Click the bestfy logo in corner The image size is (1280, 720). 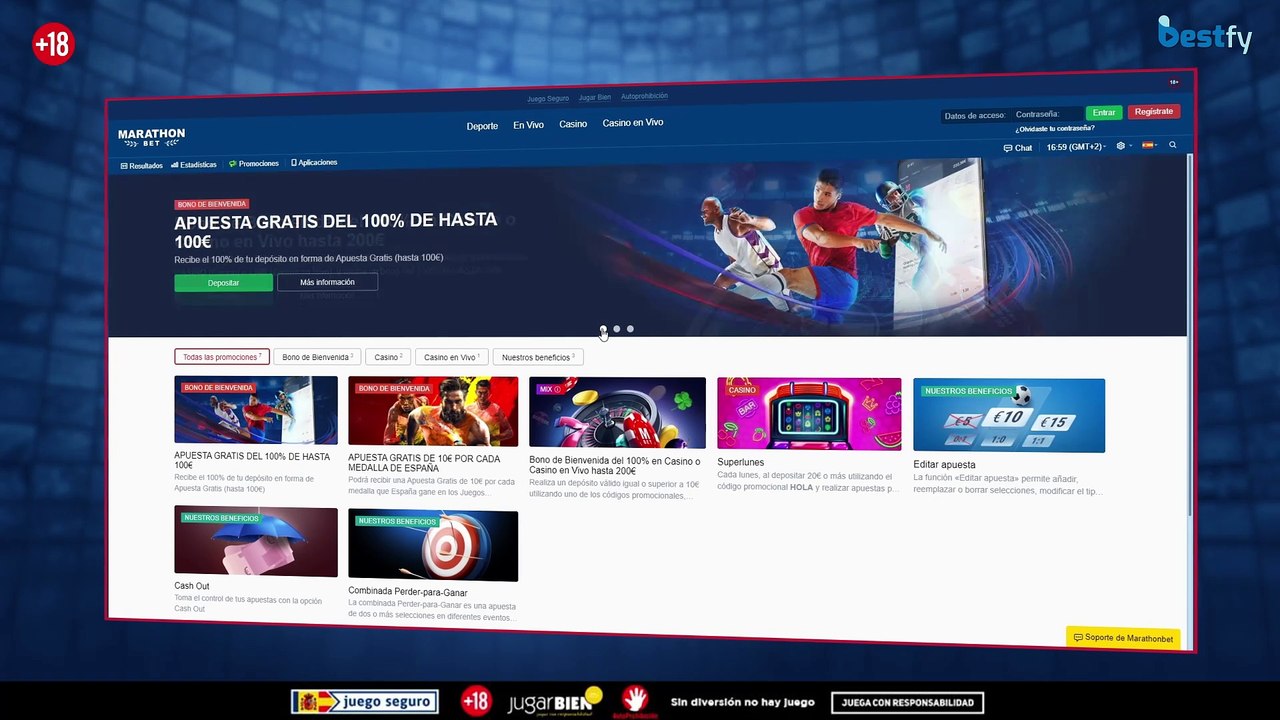pos(1205,35)
